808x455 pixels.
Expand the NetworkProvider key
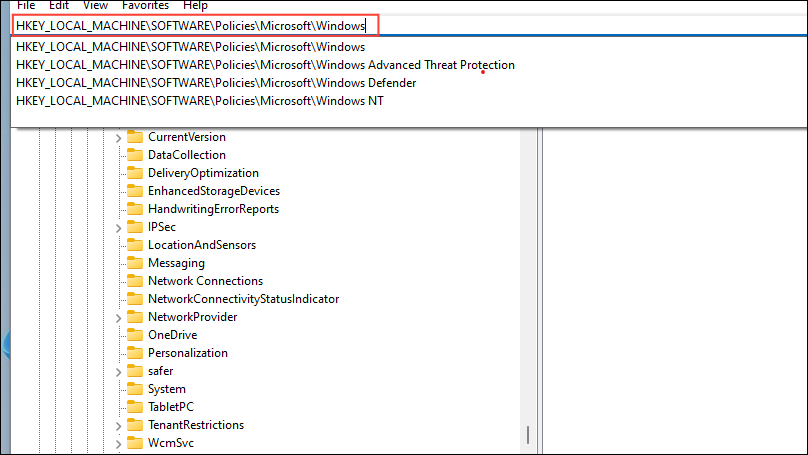[119, 318]
